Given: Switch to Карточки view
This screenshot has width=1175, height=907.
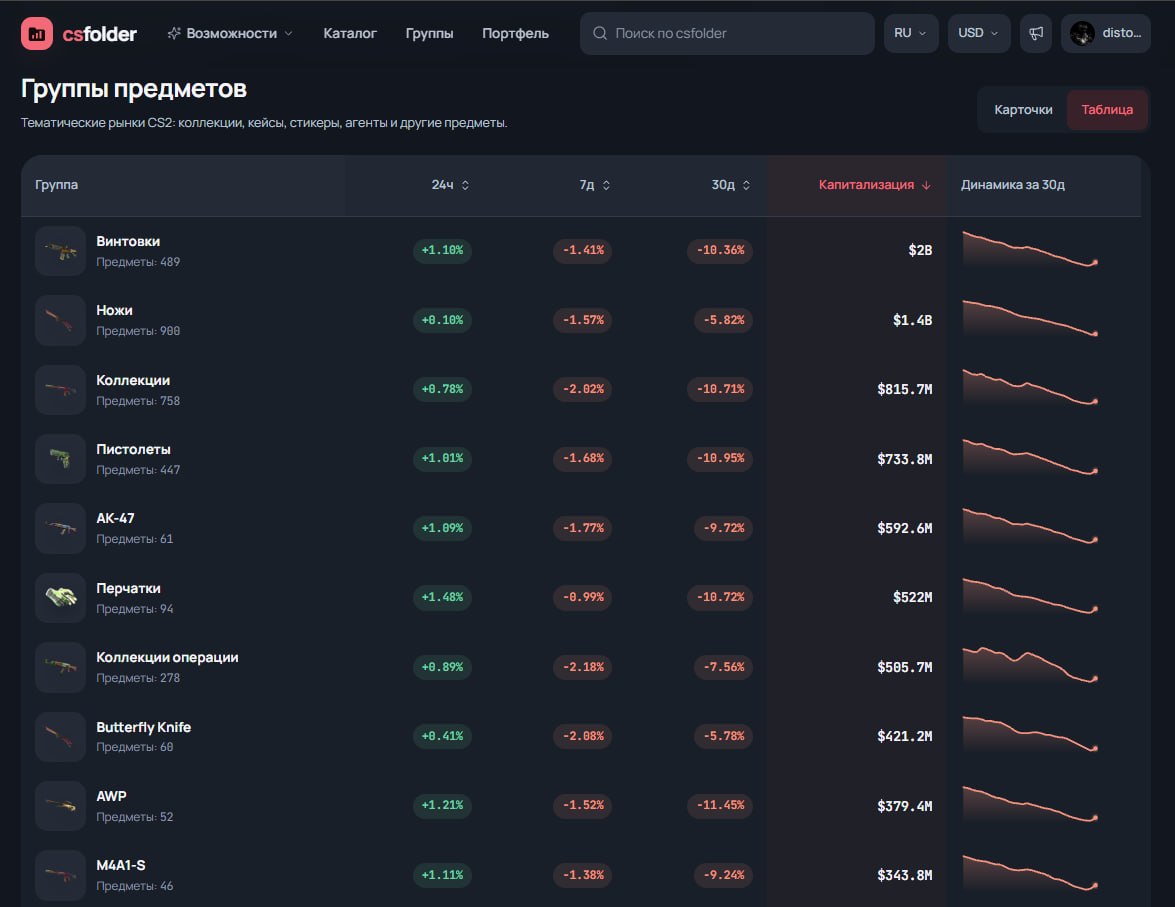Looking at the screenshot, I should tap(1023, 109).
